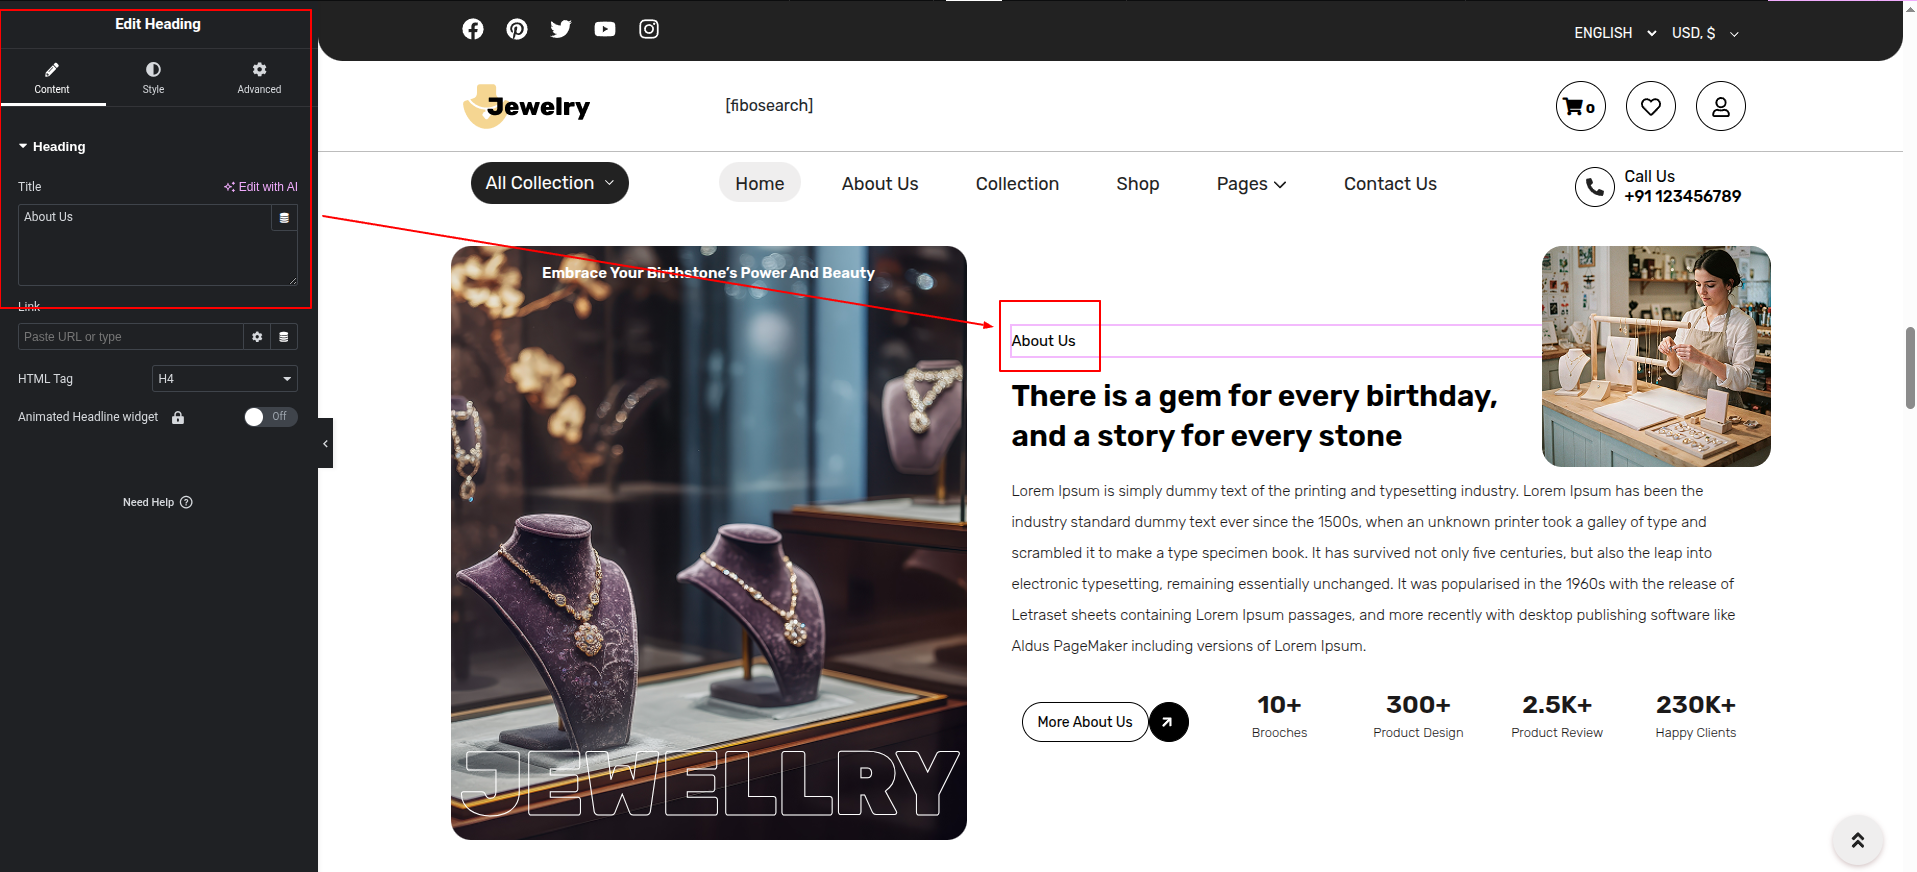Image resolution: width=1917 pixels, height=872 pixels.
Task: Click the Edit with AI link
Action: pyautogui.click(x=261, y=187)
